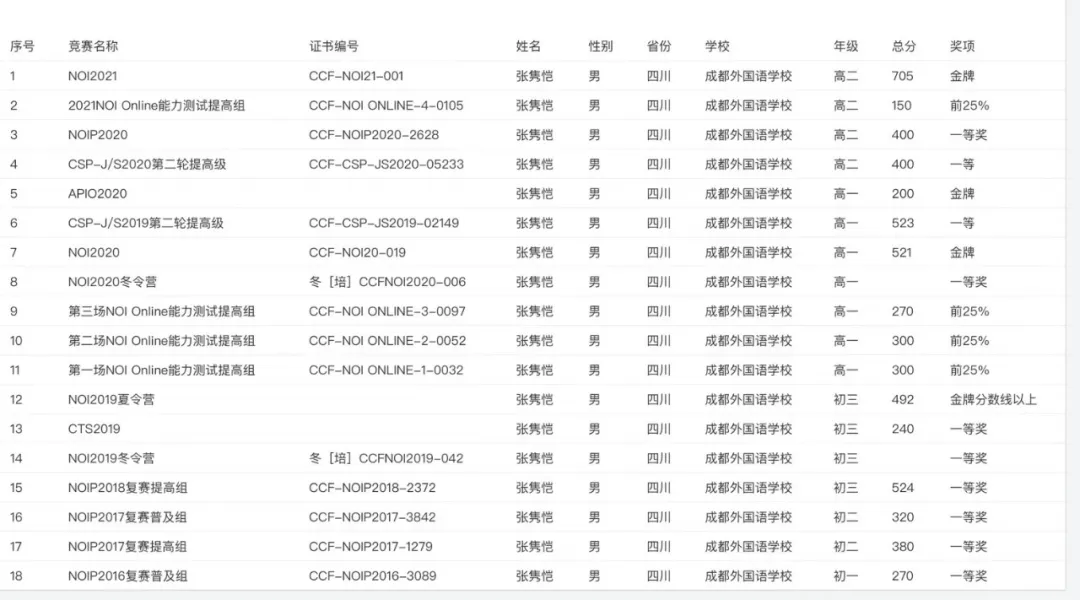This screenshot has height=600, width=1080.
Task: Click total score 380 cell
Action: point(903,547)
